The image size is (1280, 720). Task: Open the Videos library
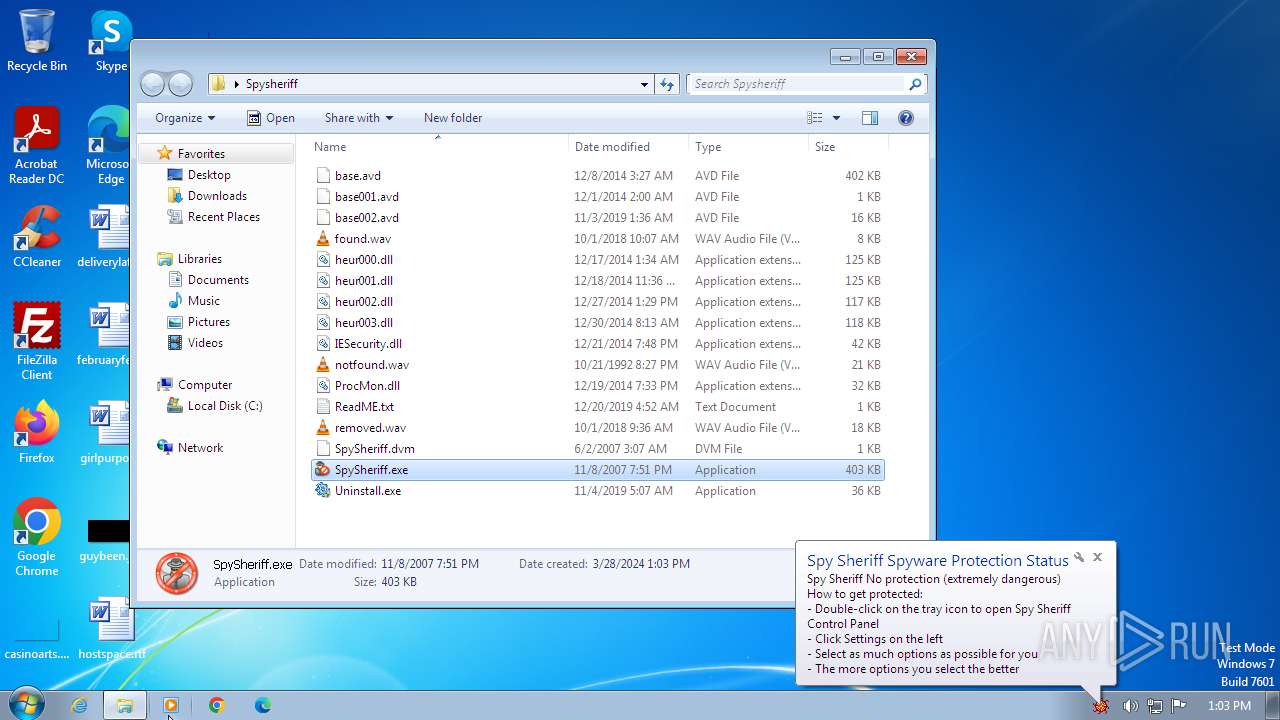pos(205,343)
